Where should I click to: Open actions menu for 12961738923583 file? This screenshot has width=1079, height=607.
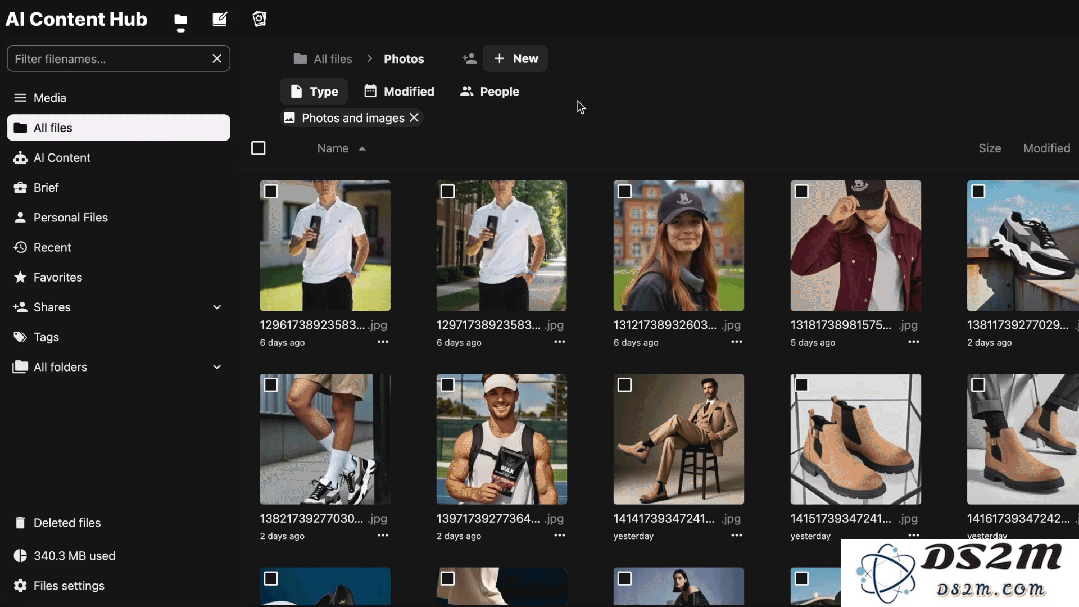pyautogui.click(x=383, y=342)
